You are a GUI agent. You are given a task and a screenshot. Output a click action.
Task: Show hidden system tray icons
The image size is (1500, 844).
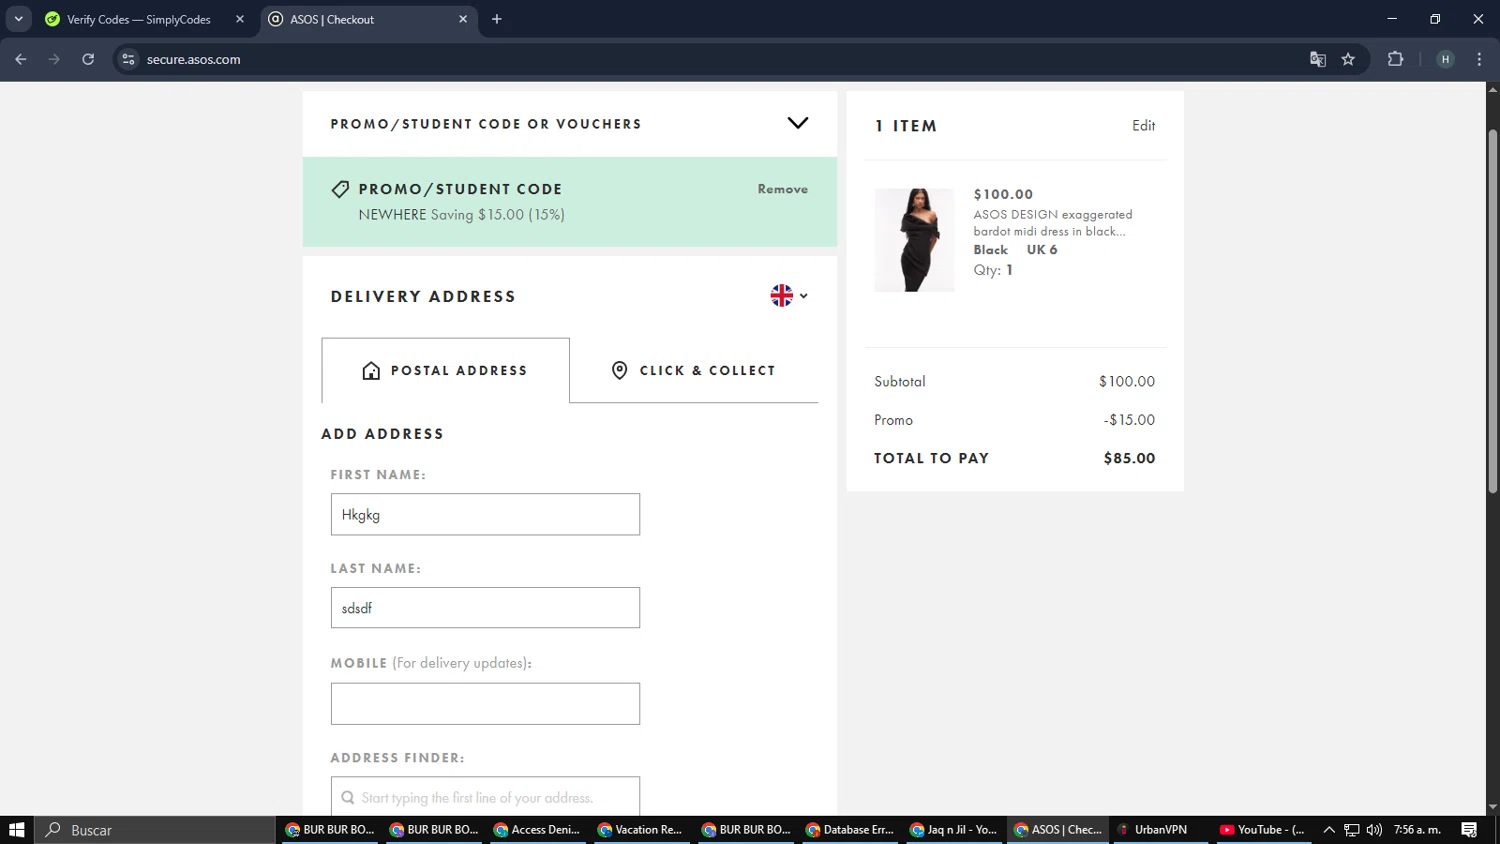click(x=1329, y=830)
